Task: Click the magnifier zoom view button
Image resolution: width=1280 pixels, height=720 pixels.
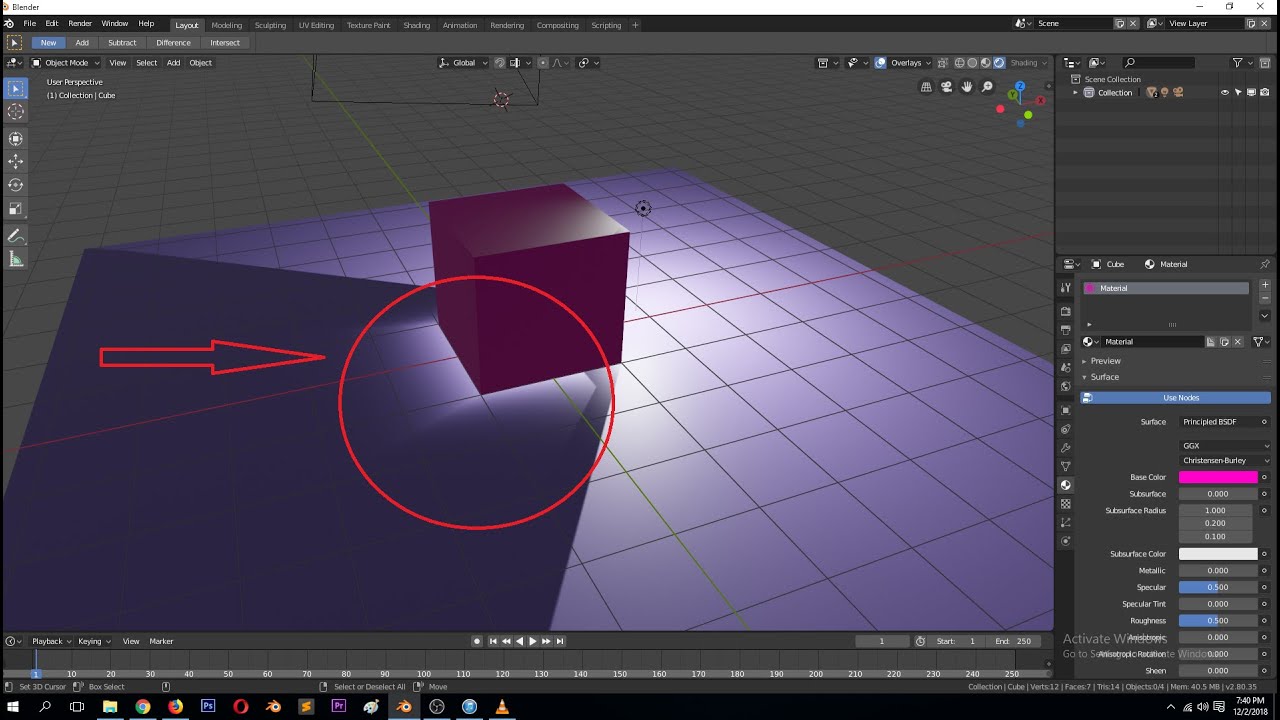Action: 987,87
